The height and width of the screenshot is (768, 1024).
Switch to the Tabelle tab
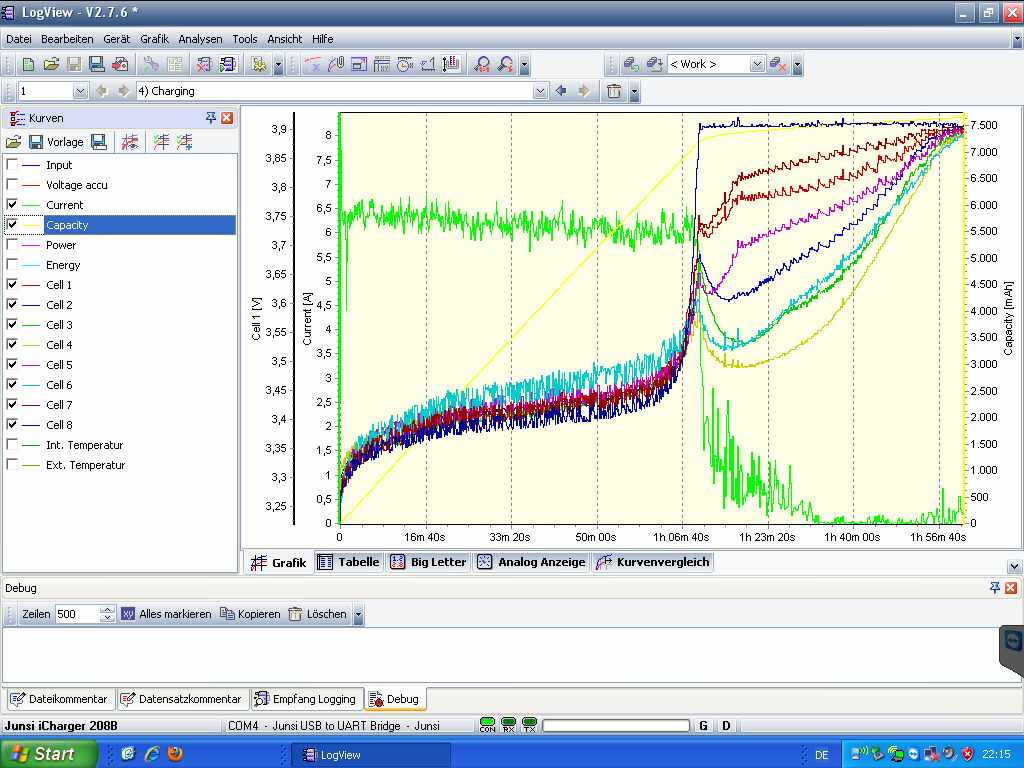coord(349,562)
